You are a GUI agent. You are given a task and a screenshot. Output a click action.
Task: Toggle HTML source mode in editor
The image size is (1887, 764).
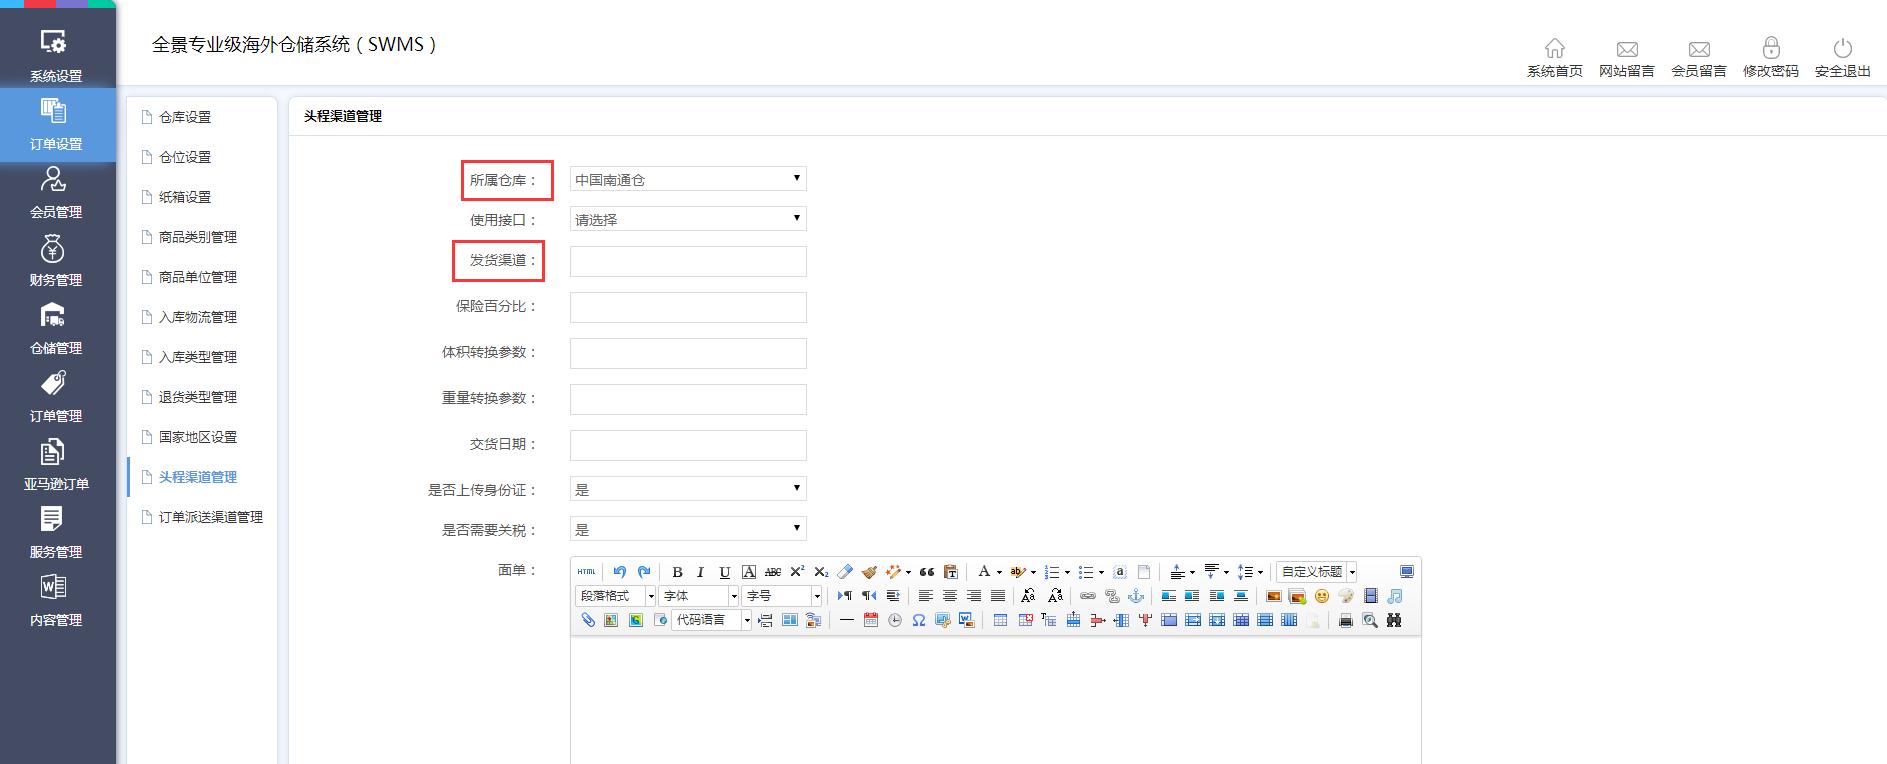click(x=587, y=572)
